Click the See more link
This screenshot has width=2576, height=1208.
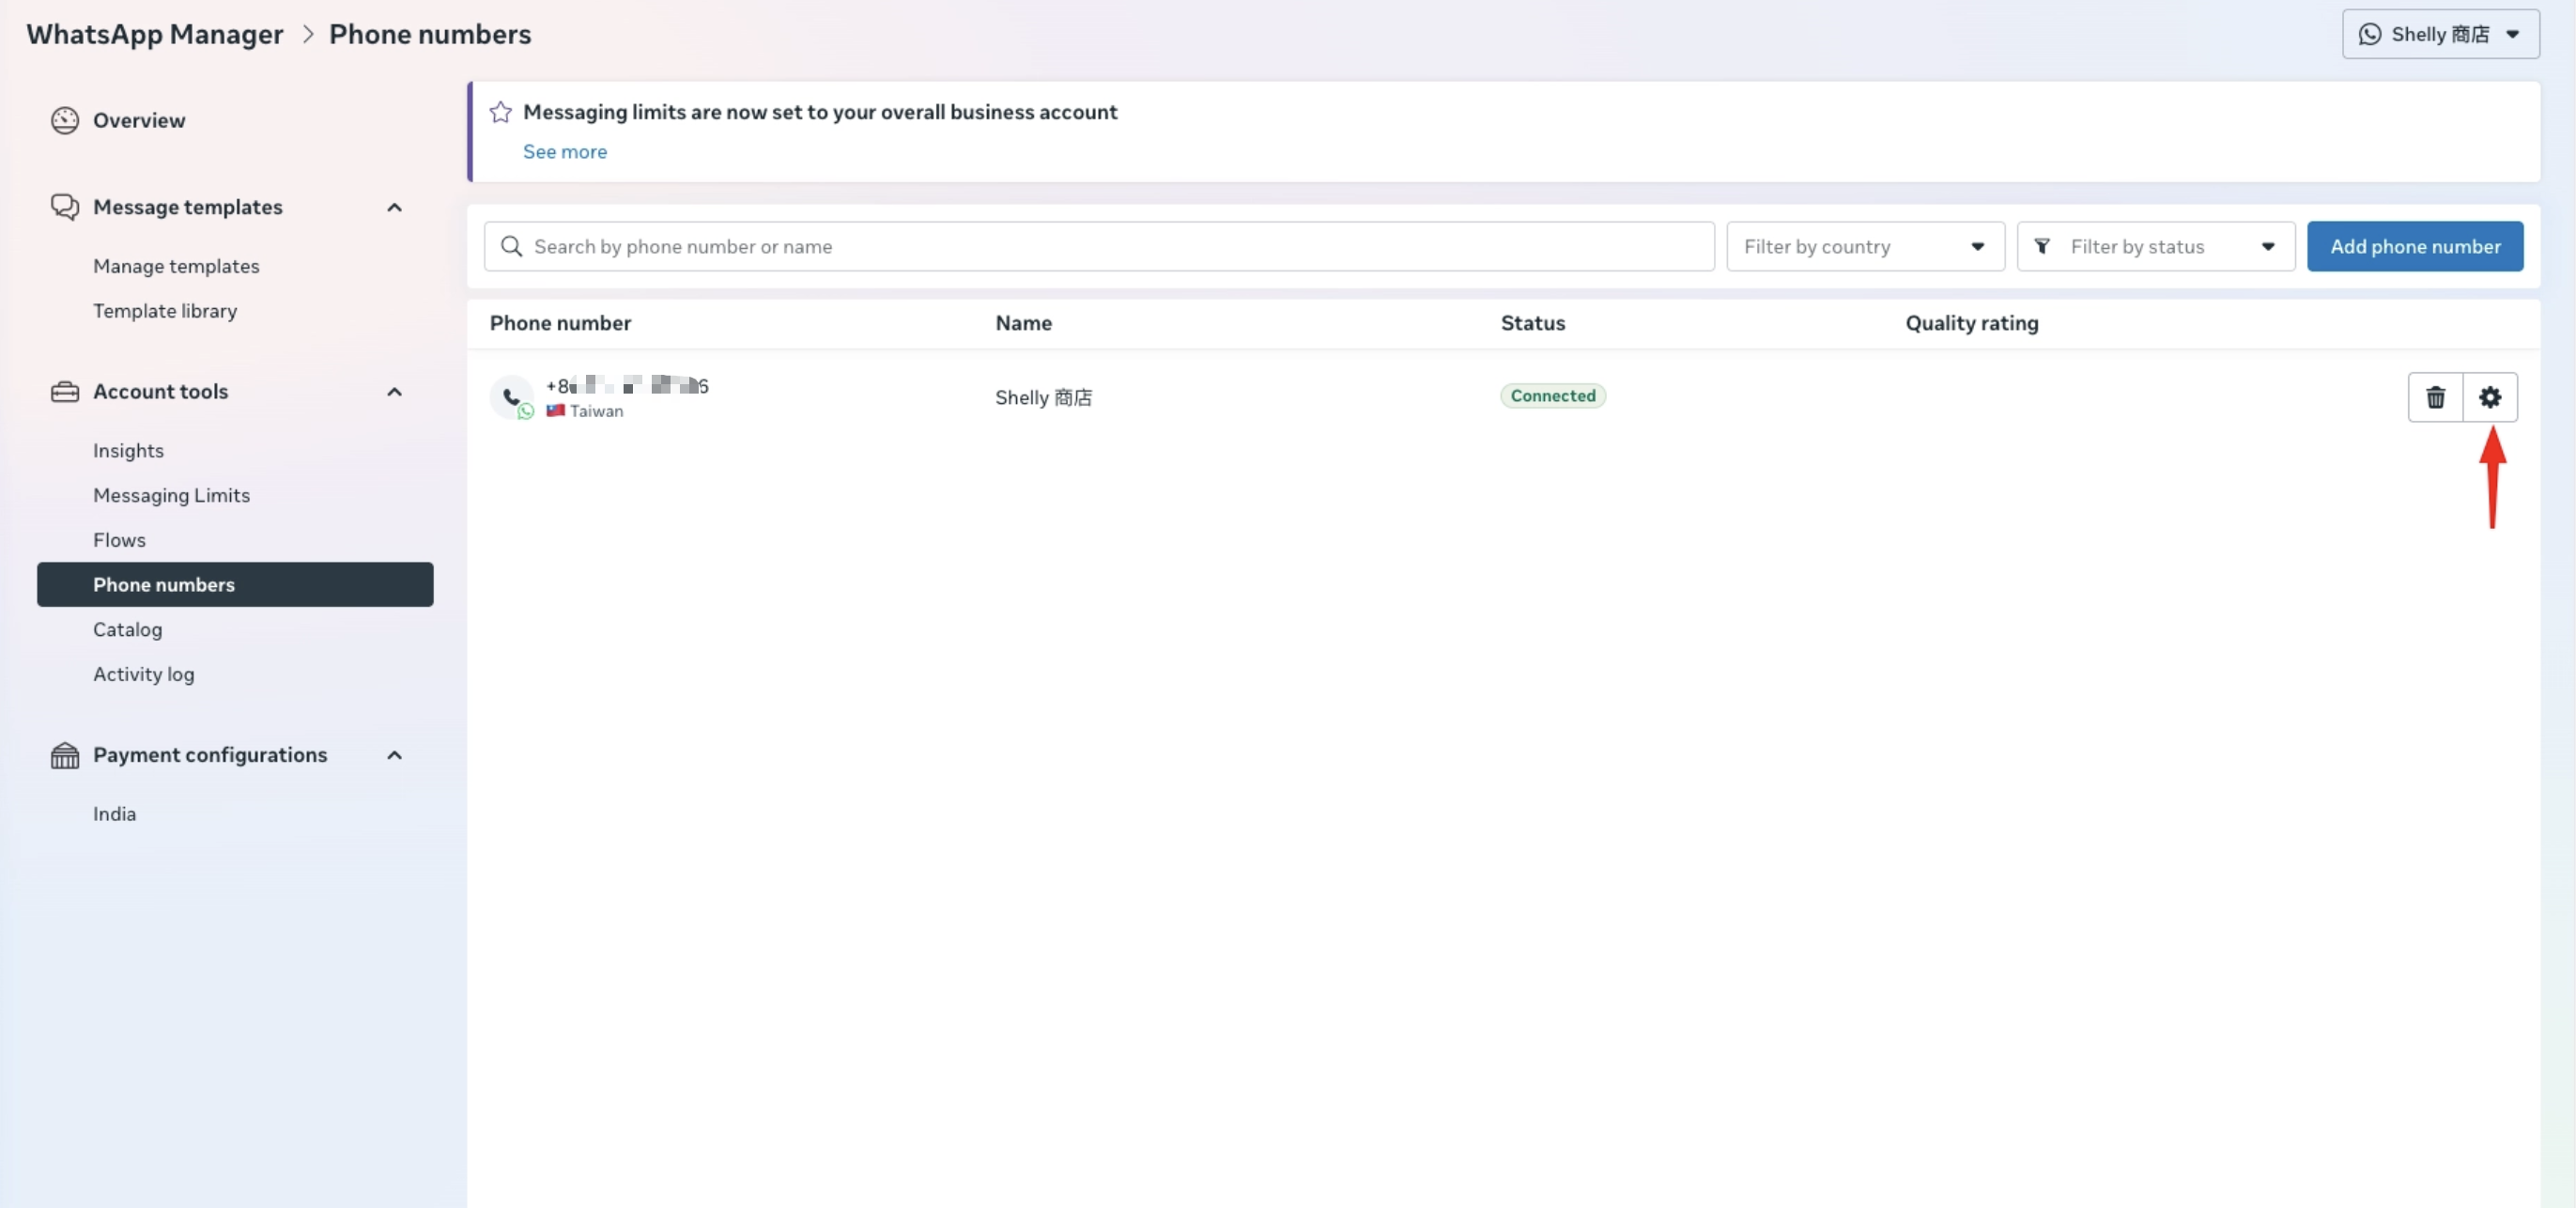click(x=565, y=151)
